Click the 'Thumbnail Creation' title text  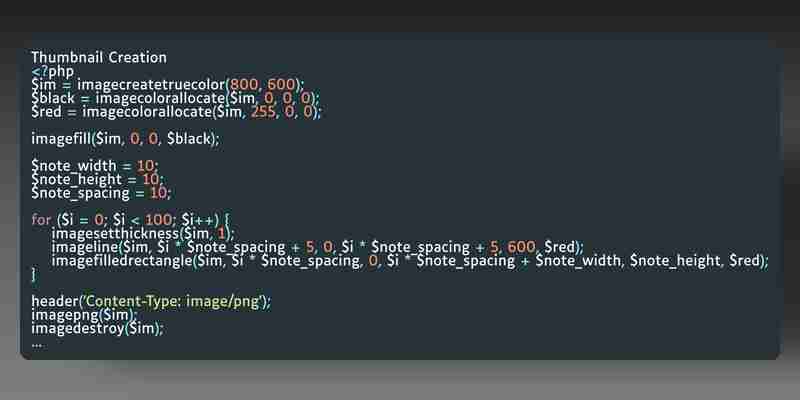tap(99, 58)
